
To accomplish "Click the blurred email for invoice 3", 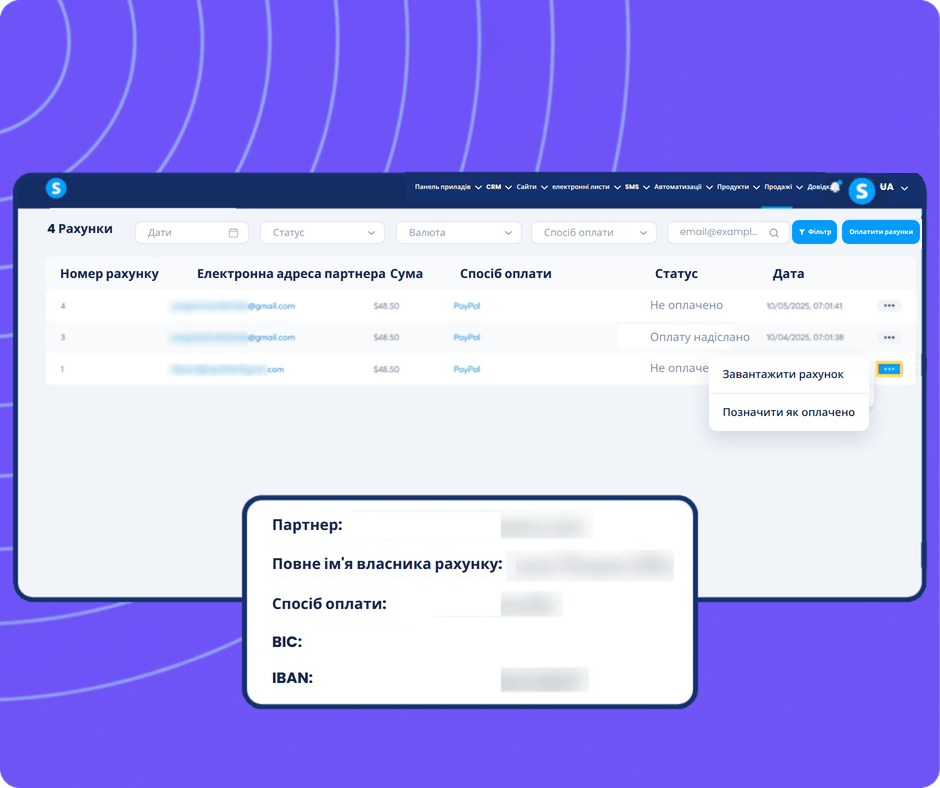I will tap(233, 338).
